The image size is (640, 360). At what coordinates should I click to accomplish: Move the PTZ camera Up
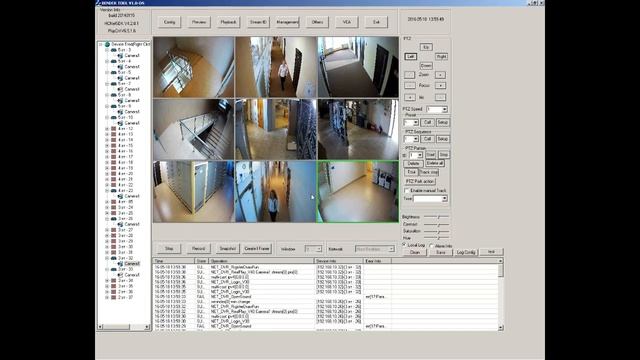click(x=426, y=47)
